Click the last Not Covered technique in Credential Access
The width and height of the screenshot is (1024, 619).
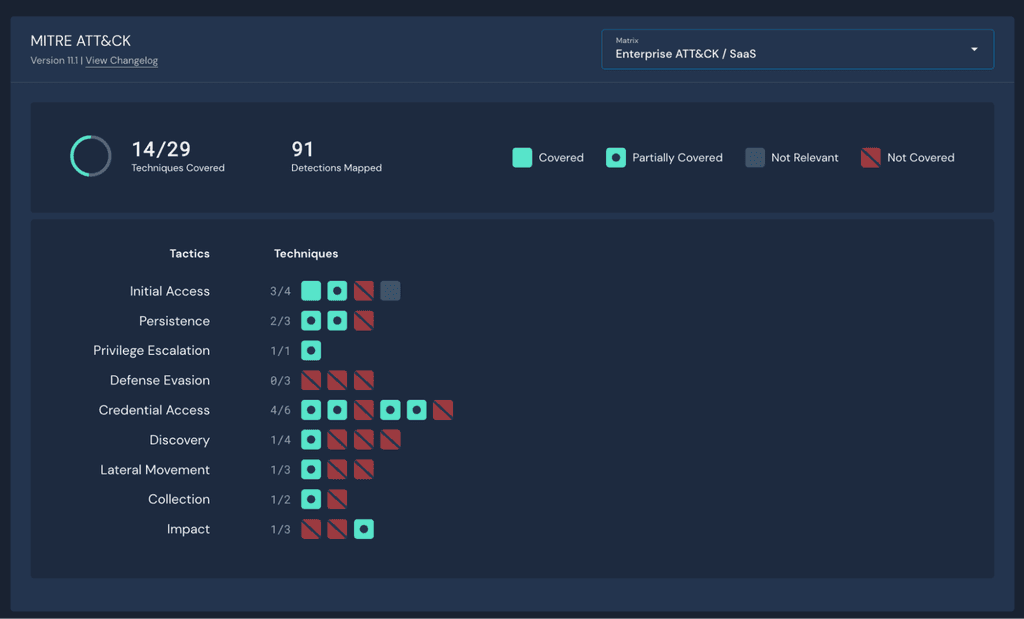443,409
